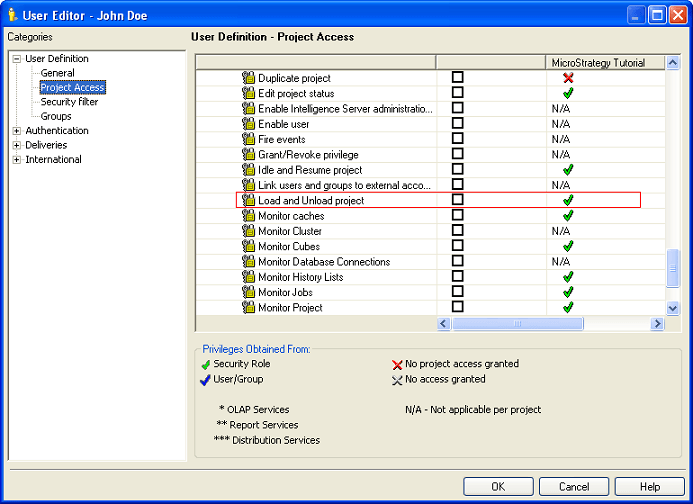Click the lock icon beside Fire events
Viewport: 693px width, 504px height.
click(x=249, y=139)
